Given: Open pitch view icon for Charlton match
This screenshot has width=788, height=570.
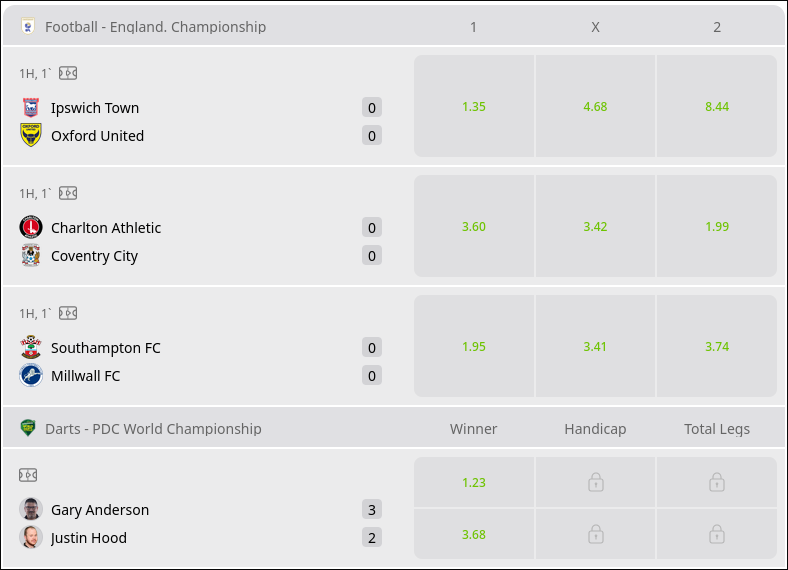Looking at the screenshot, I should 68,193.
